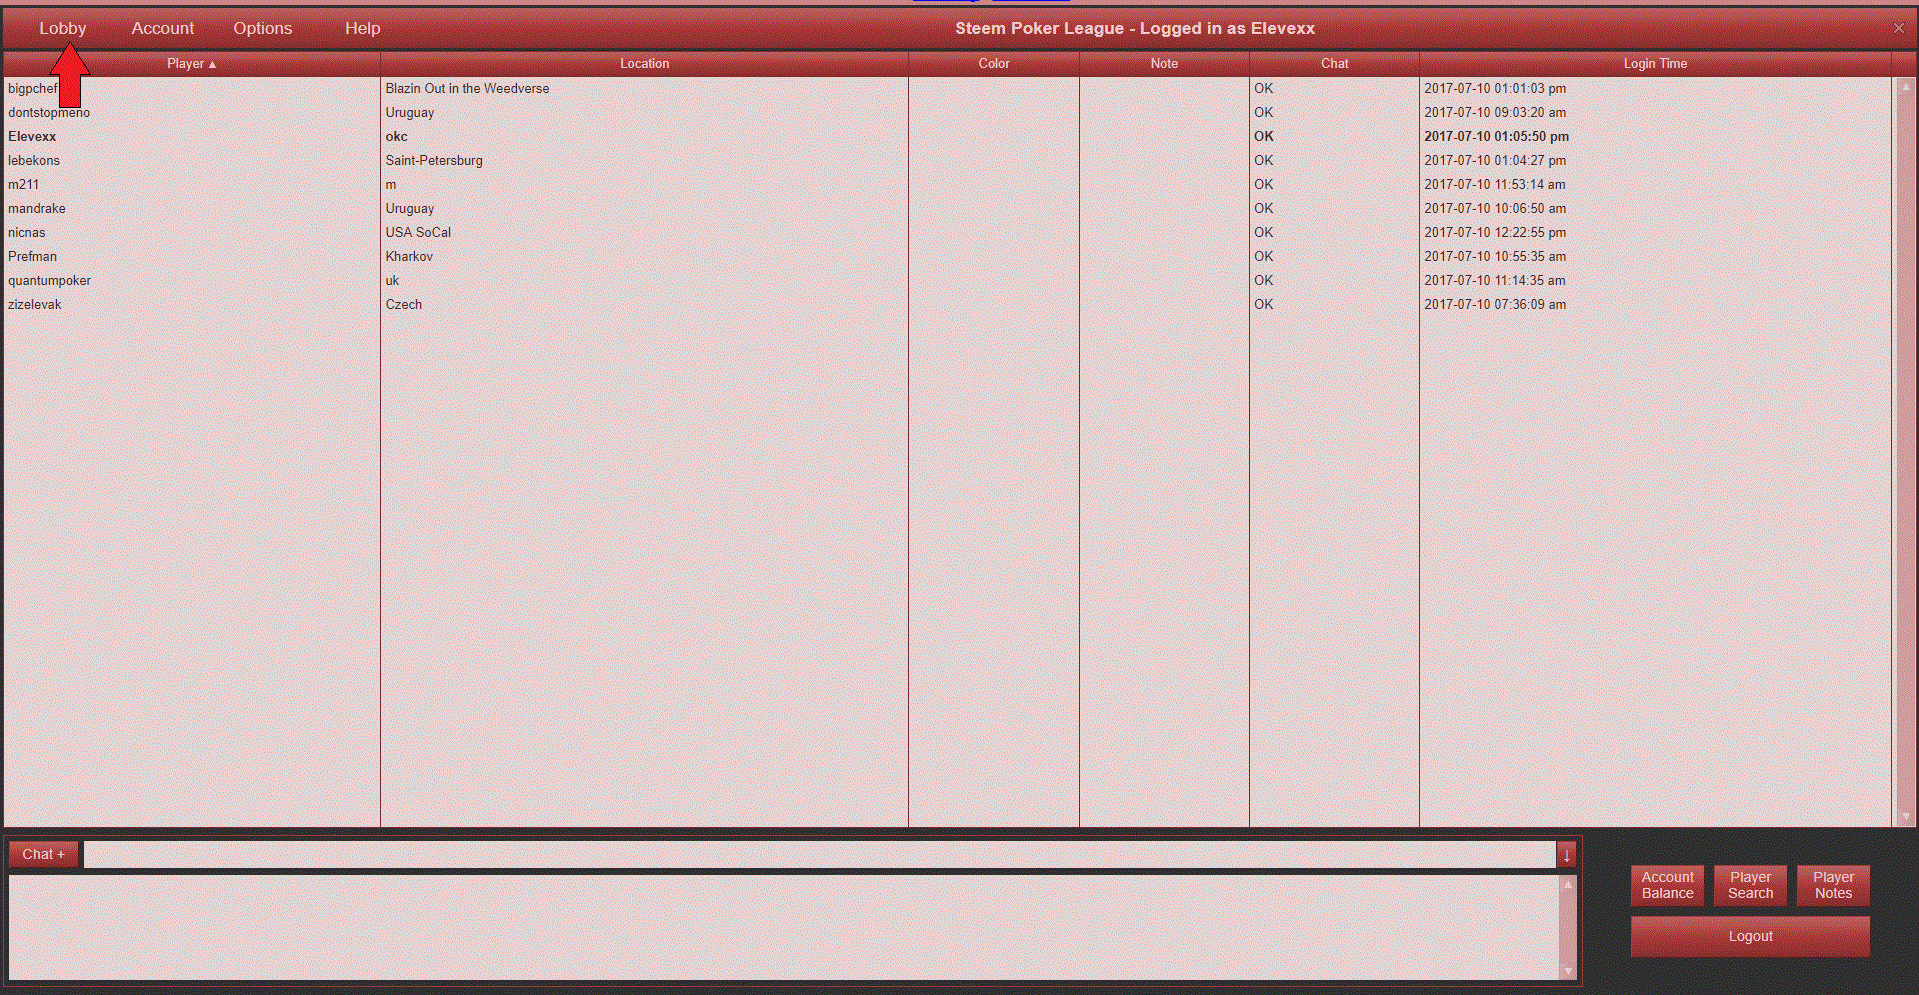
Task: Sort by the Login Time column header
Action: [x=1655, y=63]
